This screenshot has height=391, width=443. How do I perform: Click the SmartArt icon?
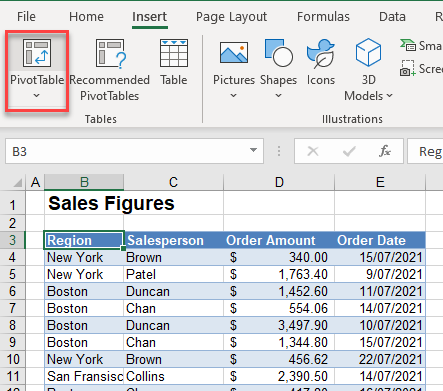click(407, 45)
